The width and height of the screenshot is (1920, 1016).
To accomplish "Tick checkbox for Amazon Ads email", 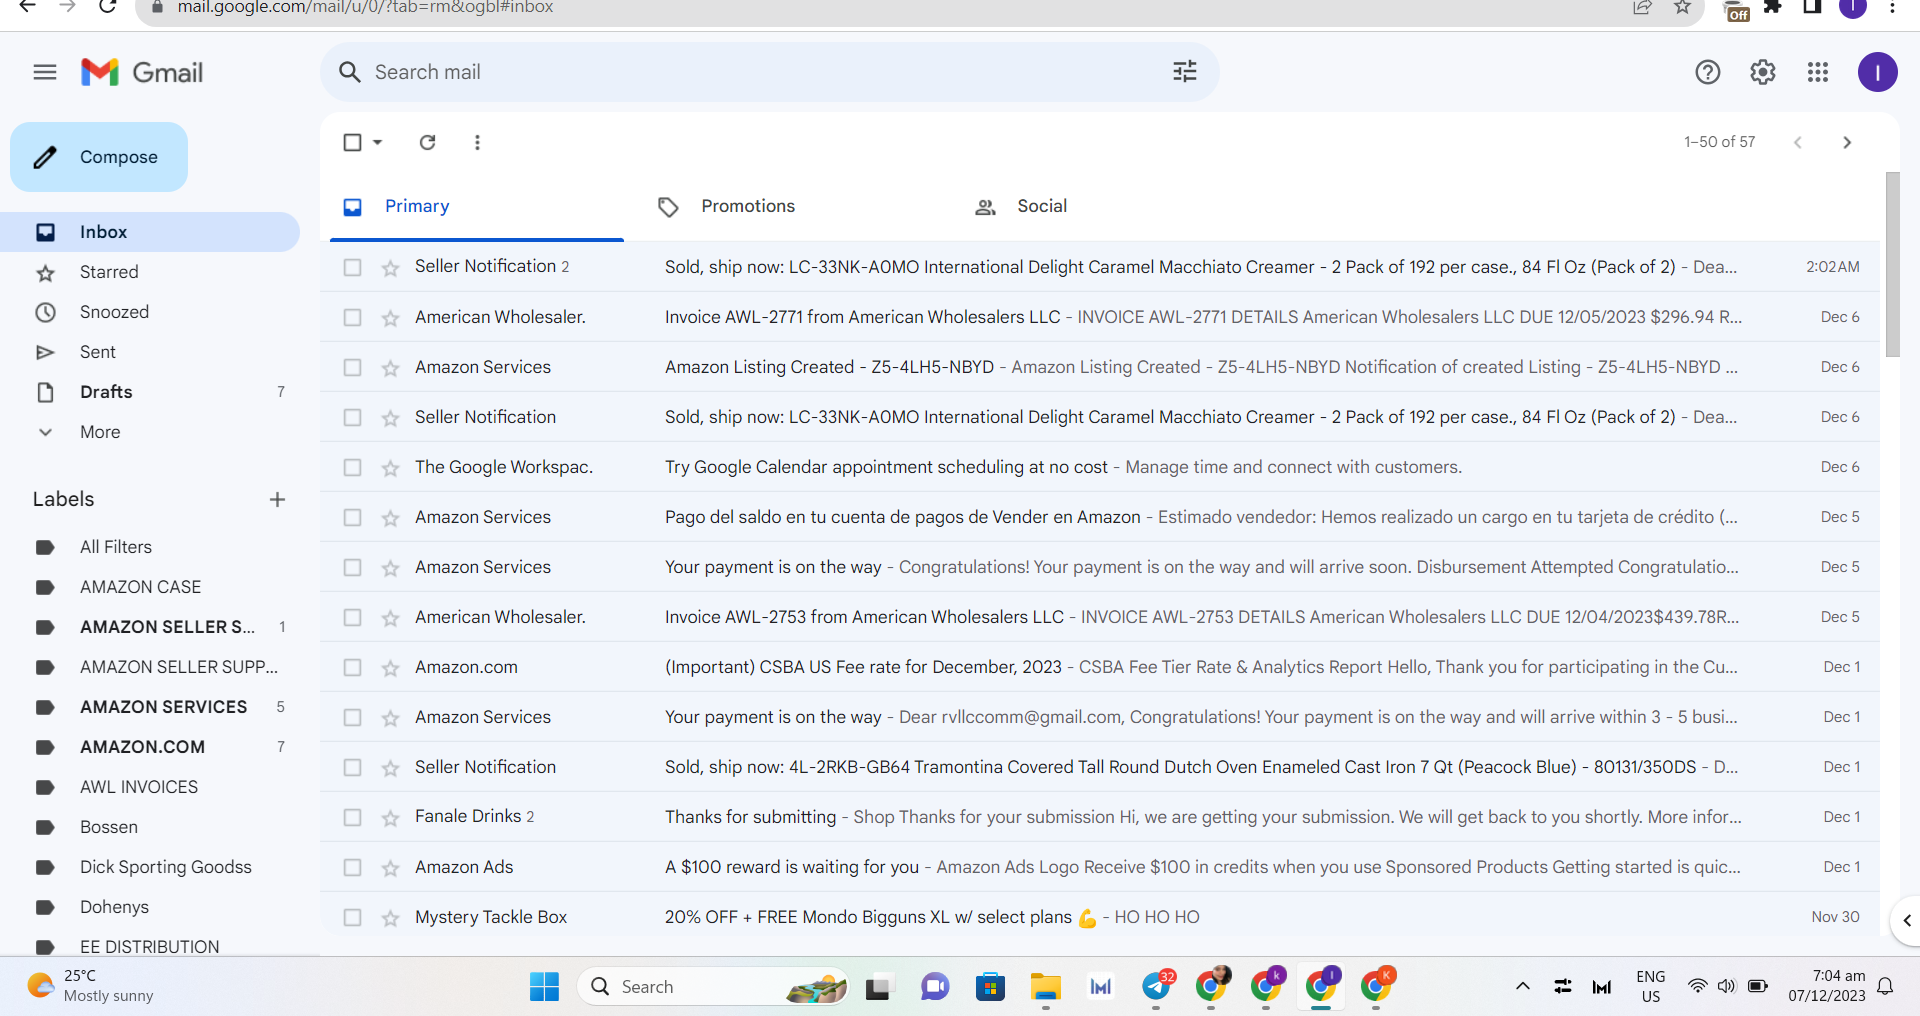I will 352,867.
